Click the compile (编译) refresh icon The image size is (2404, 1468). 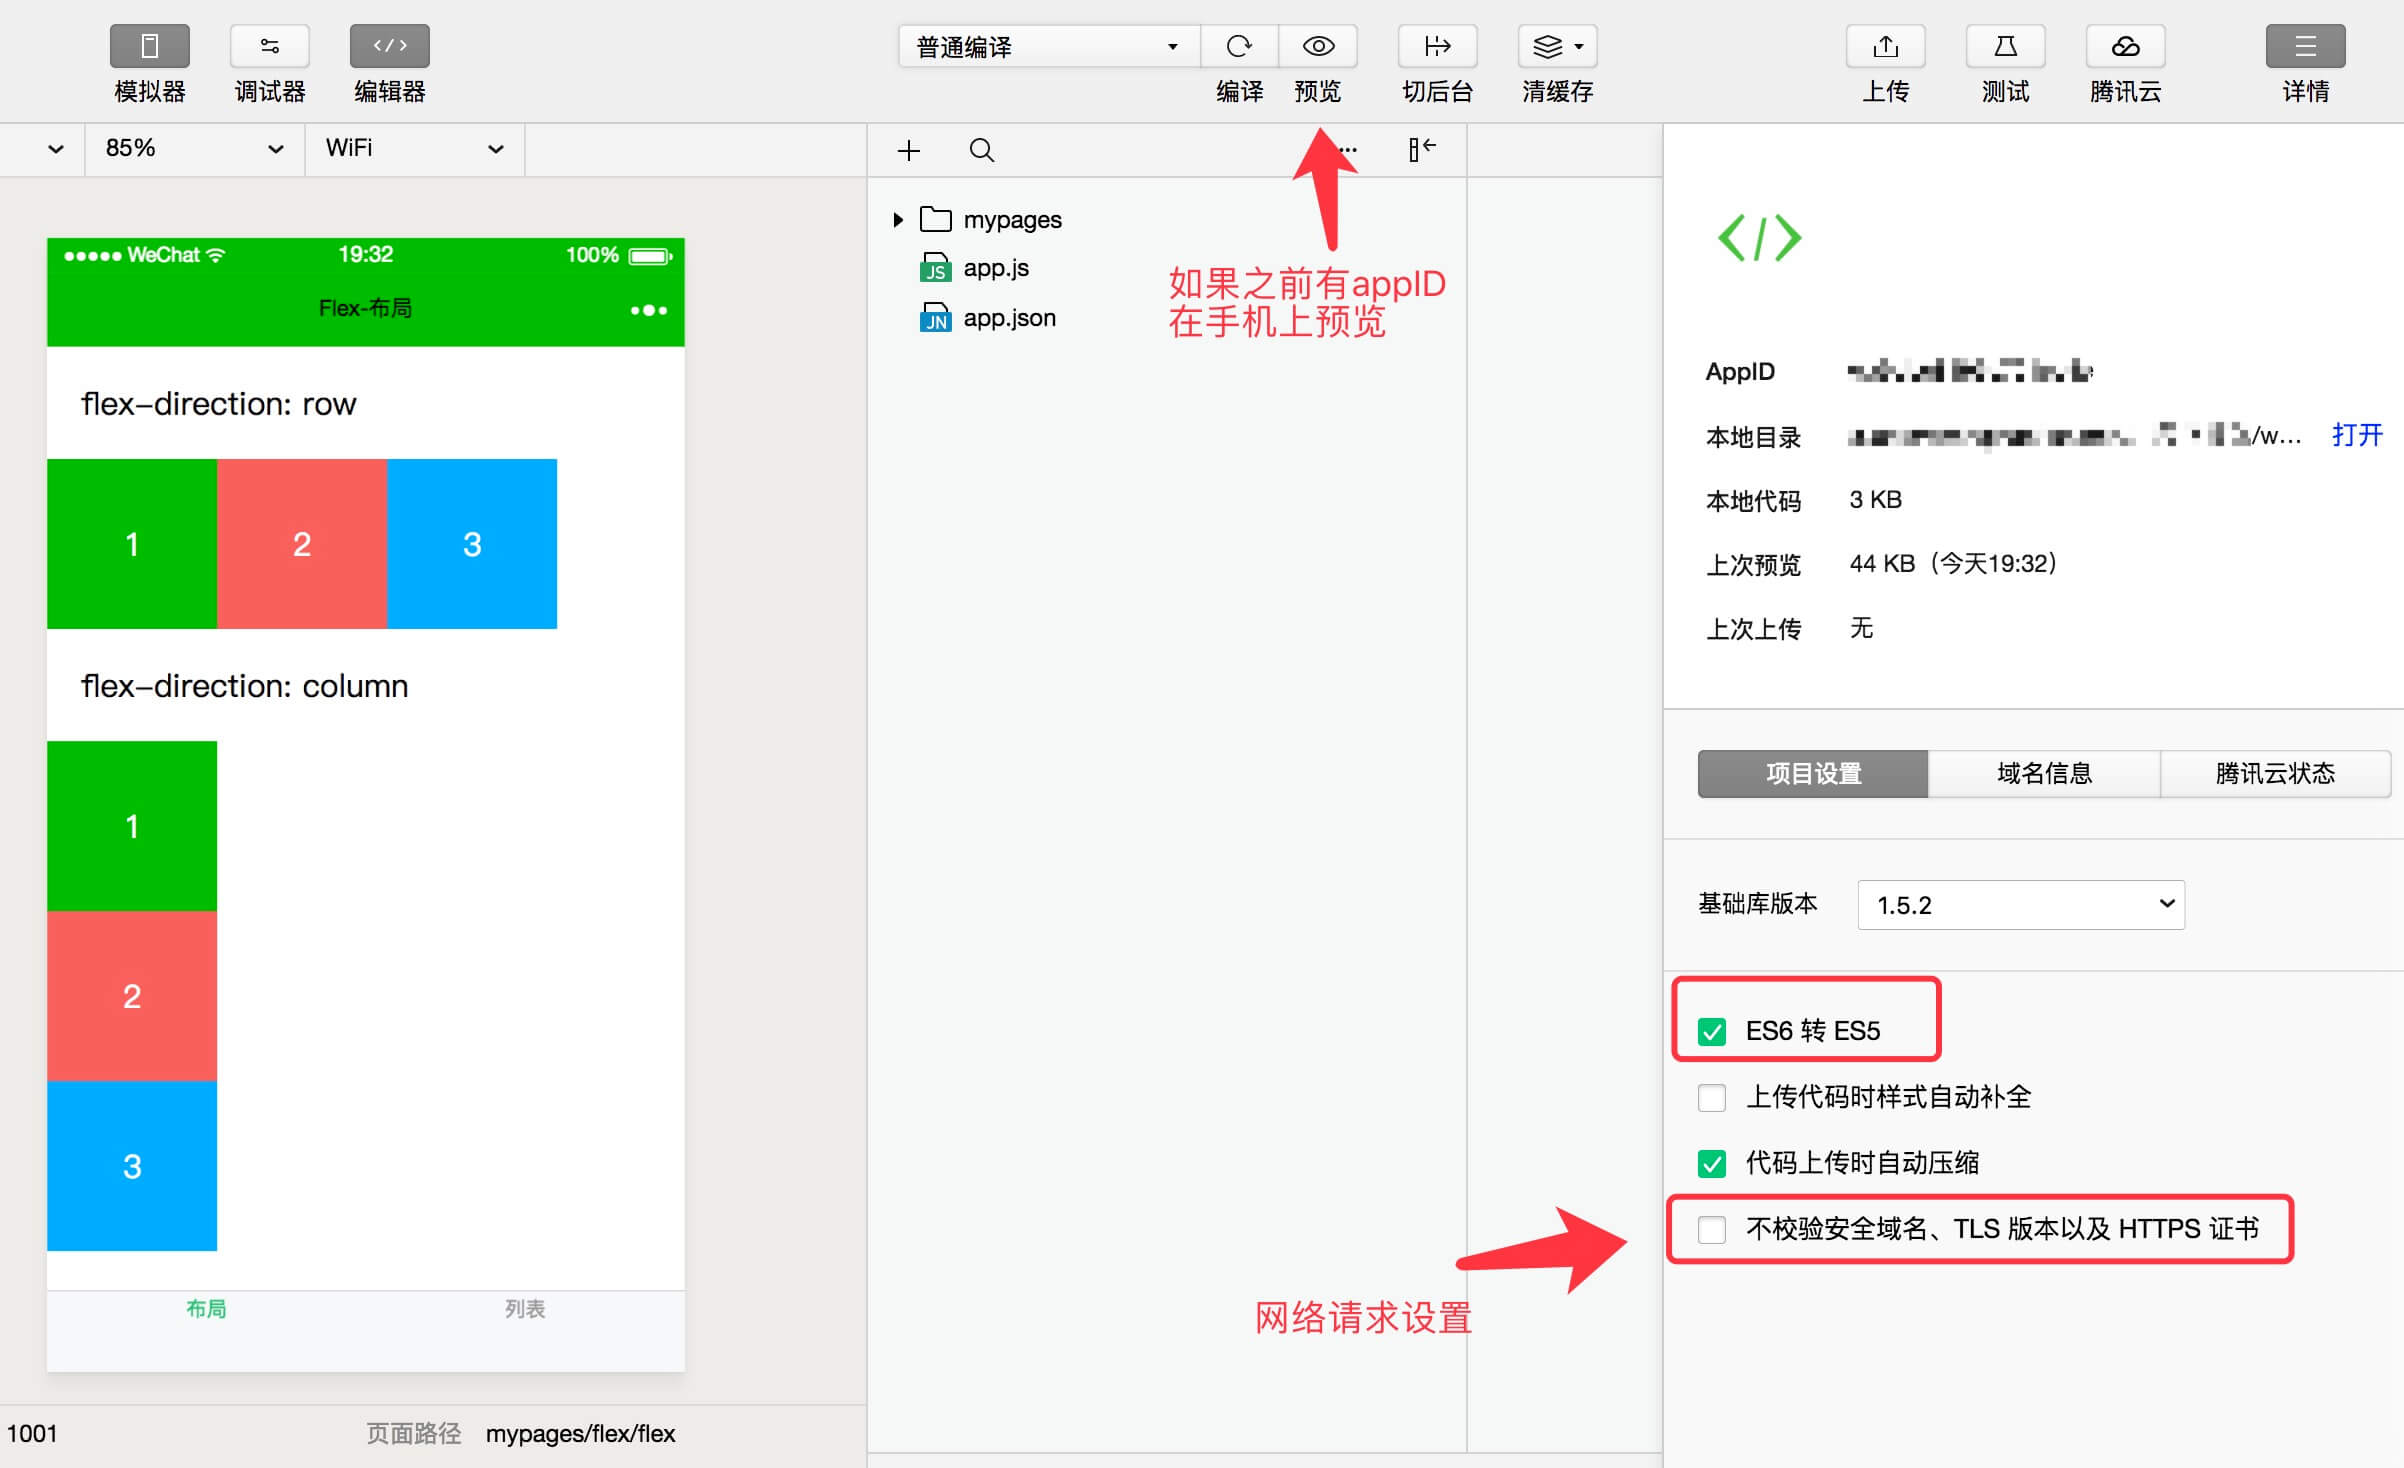click(x=1239, y=46)
